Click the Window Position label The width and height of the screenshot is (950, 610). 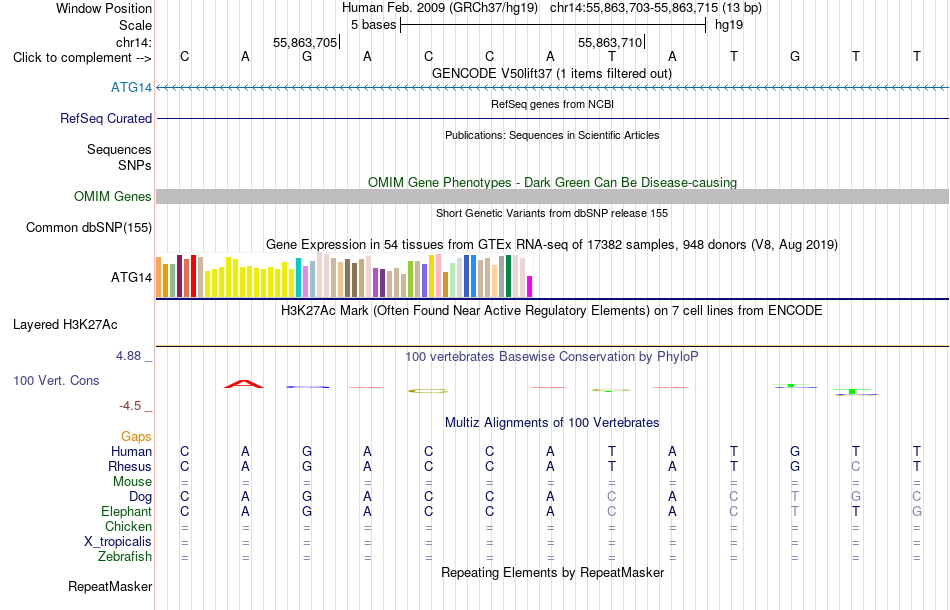coord(104,8)
